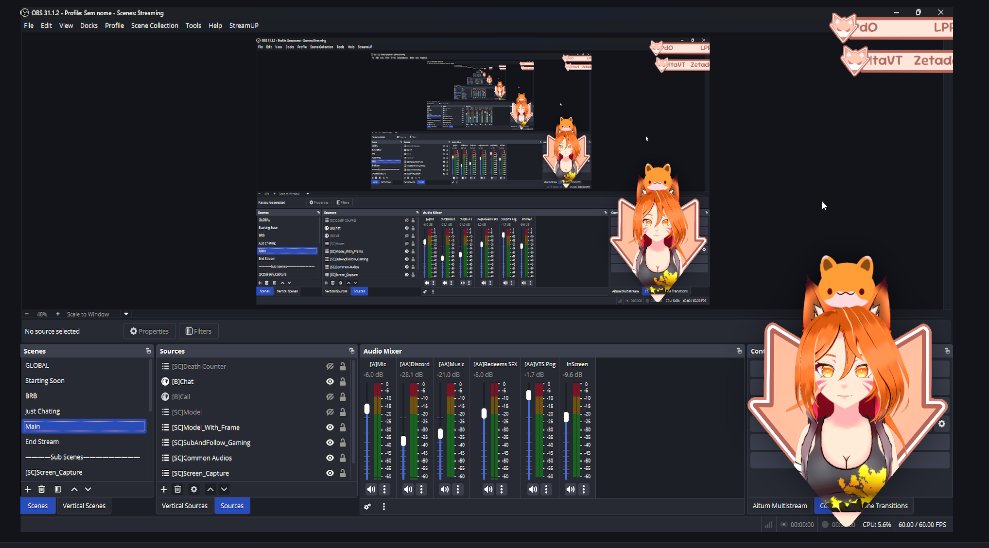Open [AA]Music channel options menu dots
The image size is (989, 548).
458,489
